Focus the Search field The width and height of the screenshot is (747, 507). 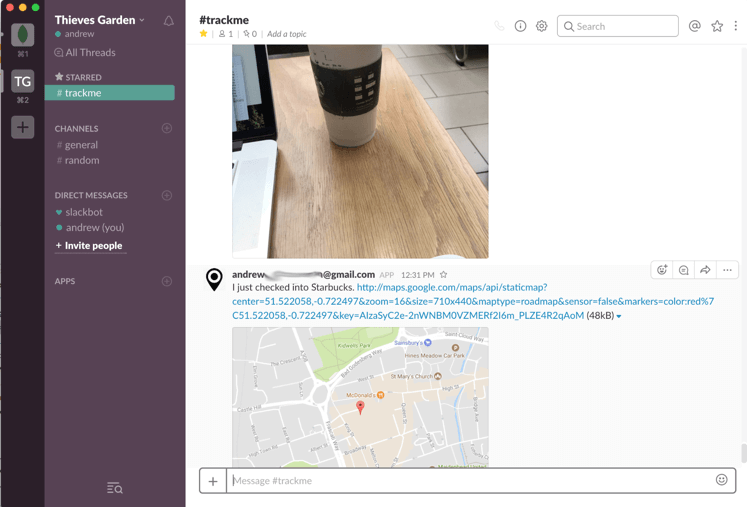click(618, 26)
